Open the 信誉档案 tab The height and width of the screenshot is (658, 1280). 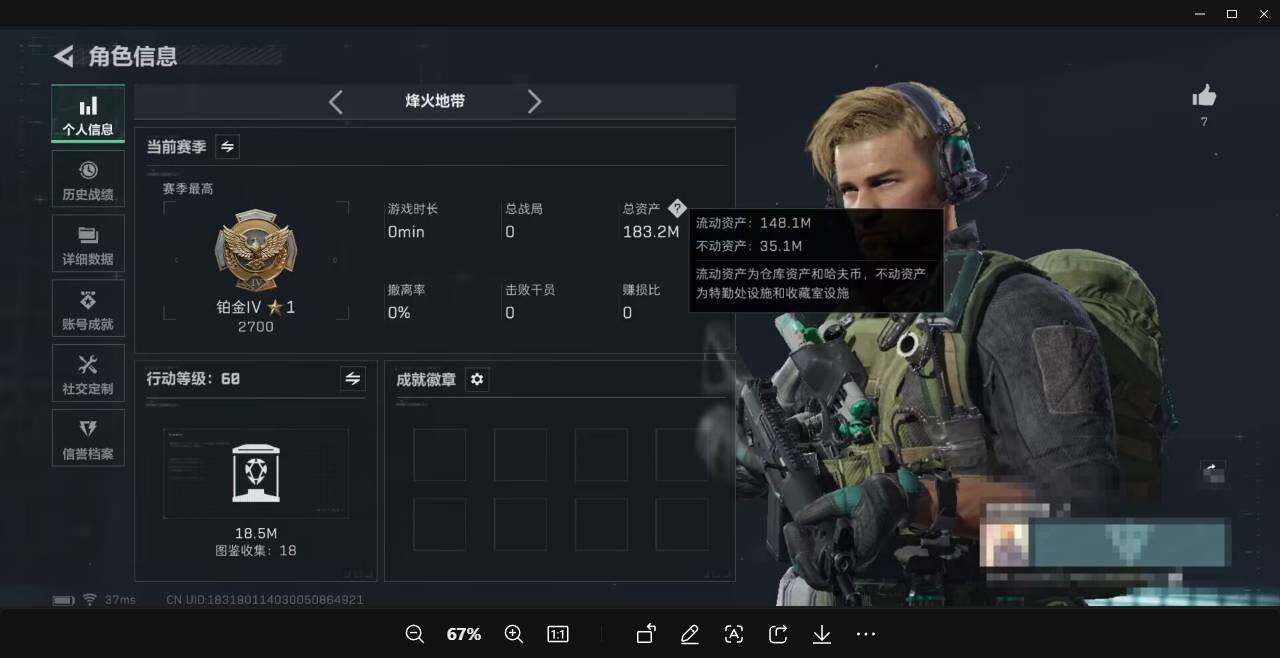(88, 438)
